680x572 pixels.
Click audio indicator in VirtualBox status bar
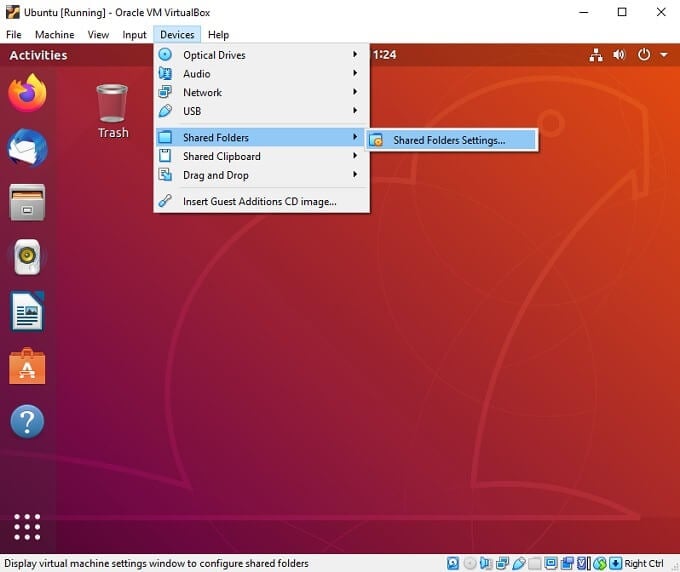pos(486,563)
